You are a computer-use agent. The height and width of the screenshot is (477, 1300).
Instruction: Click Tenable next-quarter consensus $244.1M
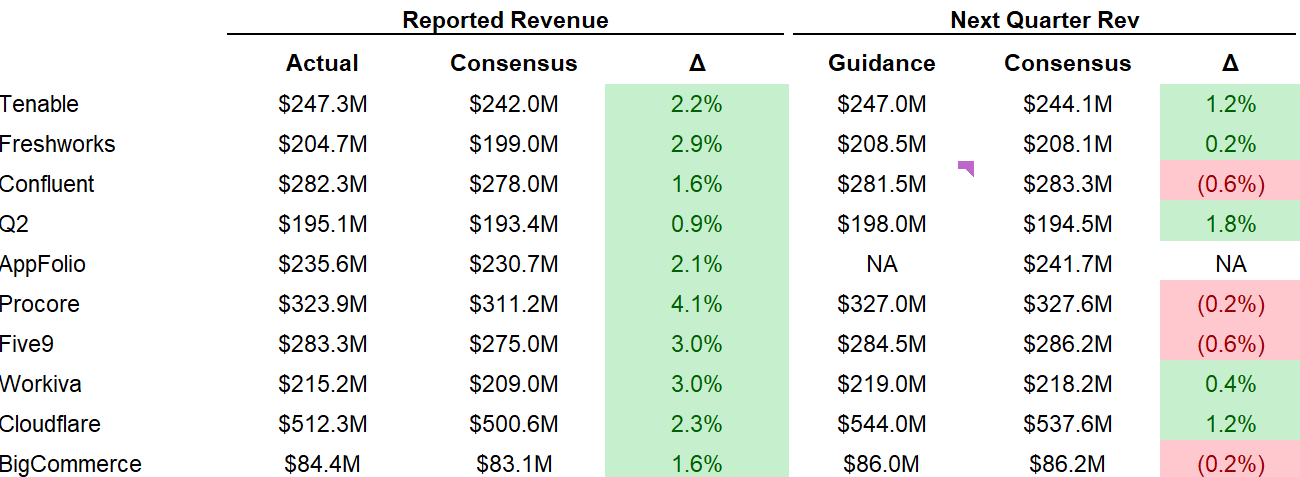pos(1067,104)
